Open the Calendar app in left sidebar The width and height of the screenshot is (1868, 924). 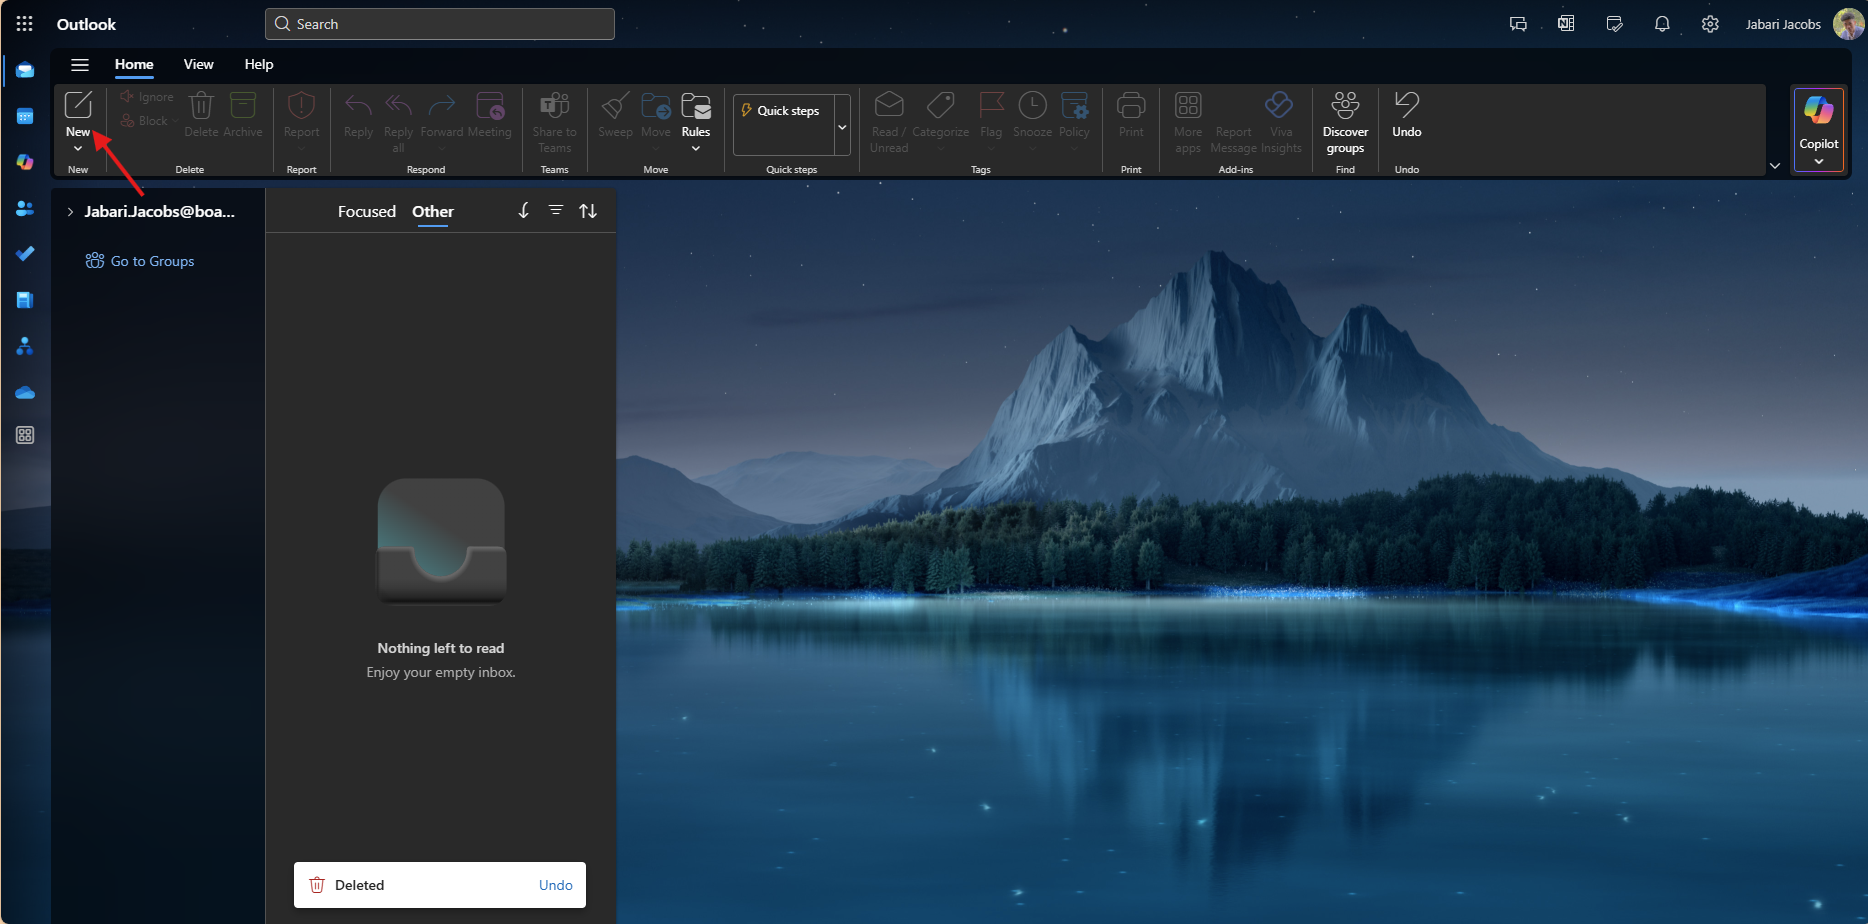pyautogui.click(x=25, y=116)
